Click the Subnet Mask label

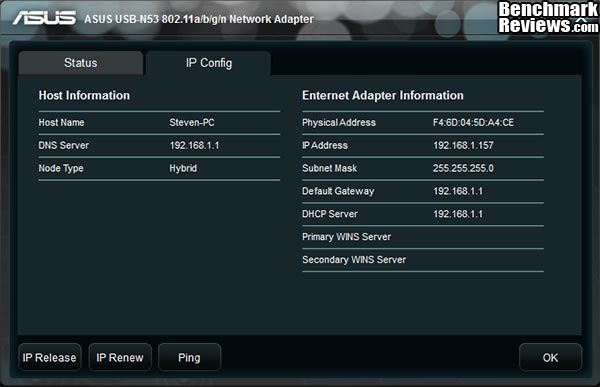point(329,168)
